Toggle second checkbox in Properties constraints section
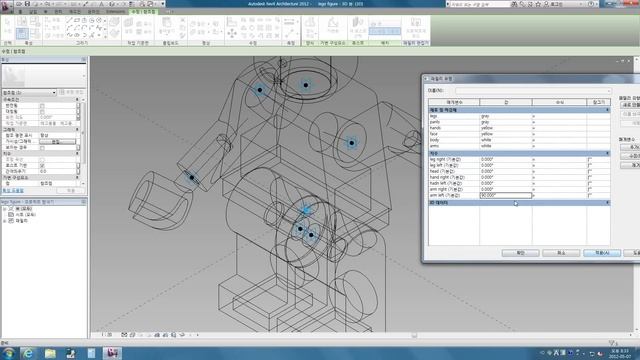 (42, 111)
